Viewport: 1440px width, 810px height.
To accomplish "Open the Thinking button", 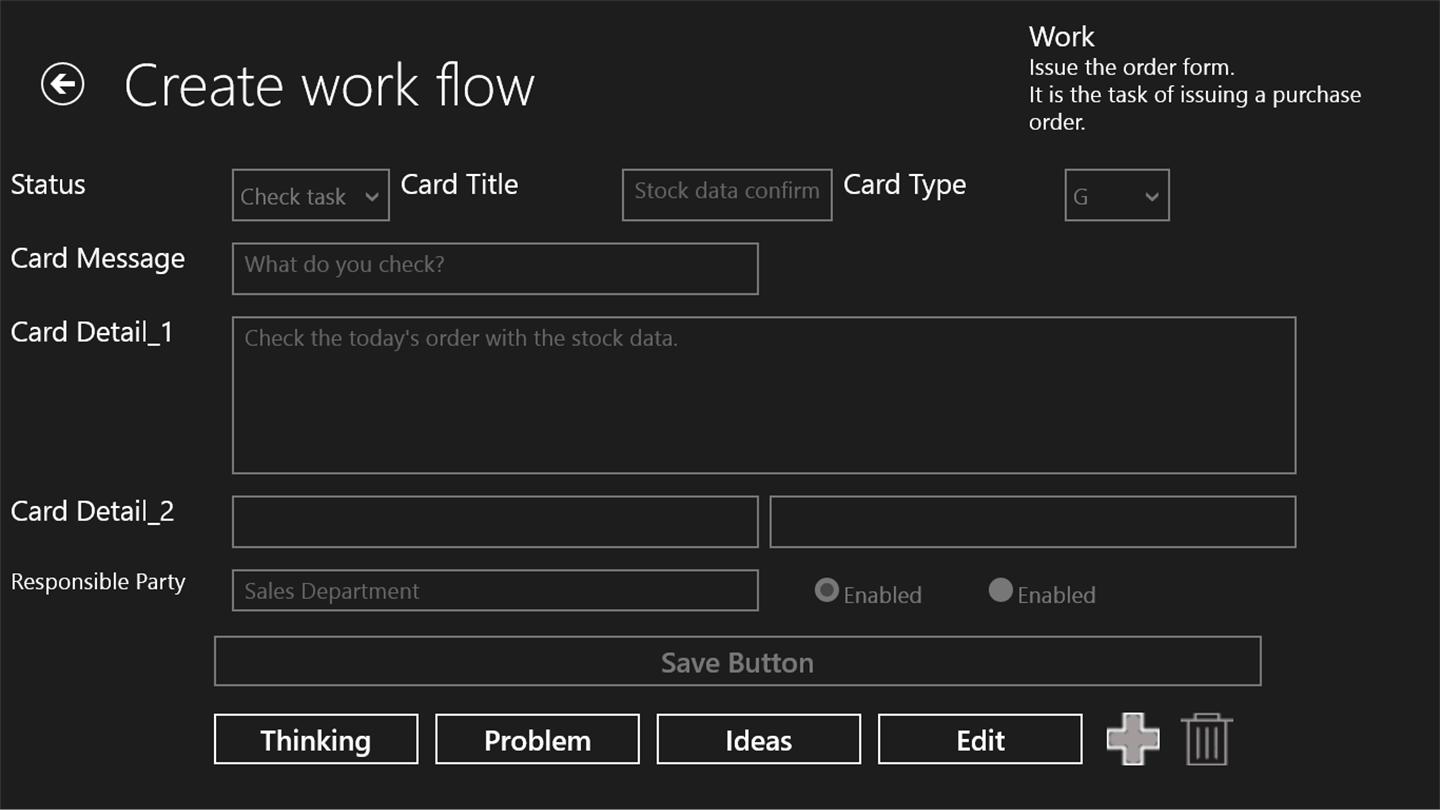I will click(x=316, y=739).
